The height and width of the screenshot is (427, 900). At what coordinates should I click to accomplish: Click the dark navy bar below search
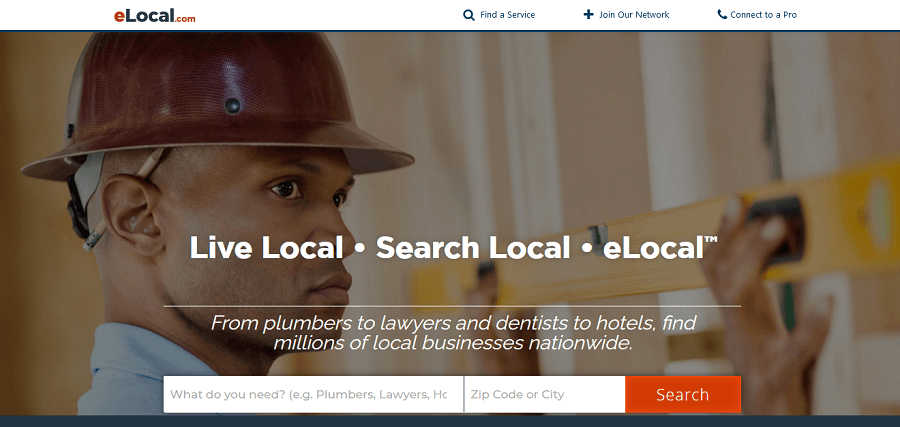450,421
